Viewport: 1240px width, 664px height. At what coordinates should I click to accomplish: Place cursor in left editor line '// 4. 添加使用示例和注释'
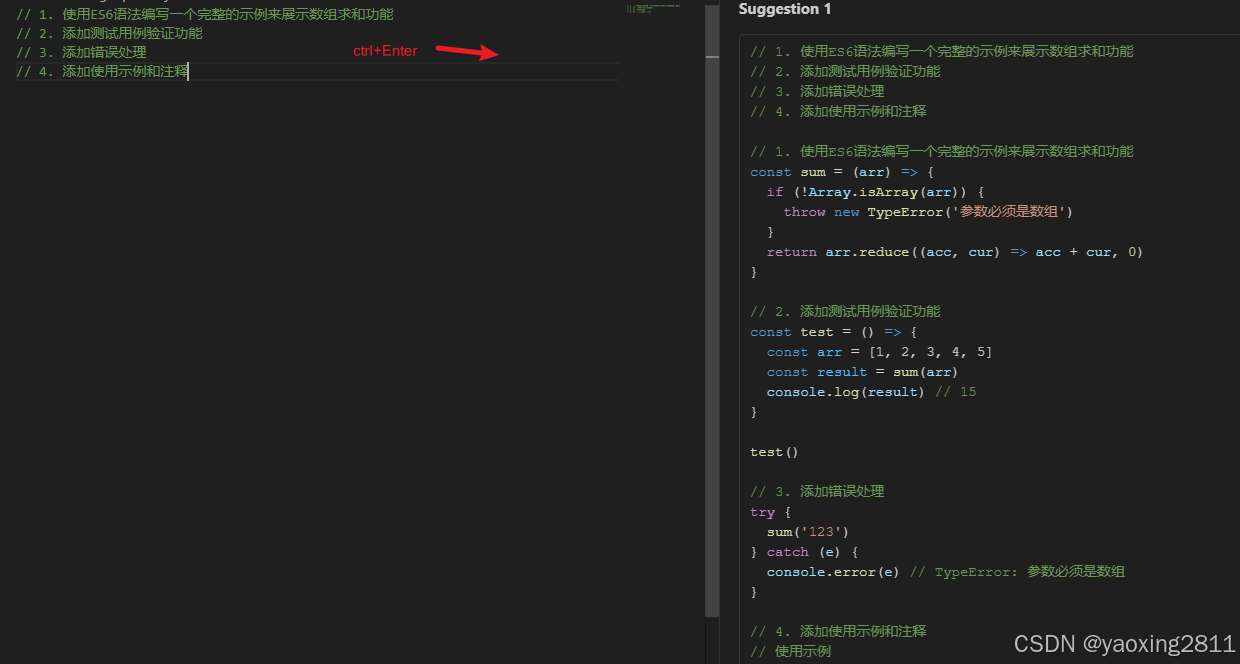pyautogui.click(x=102, y=71)
